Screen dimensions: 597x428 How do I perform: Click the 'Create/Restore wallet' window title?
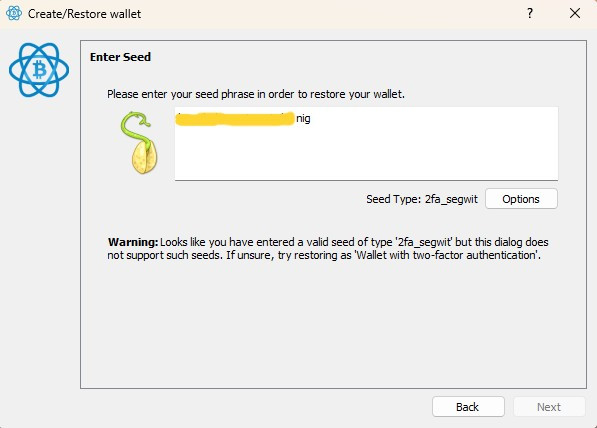click(x=84, y=14)
